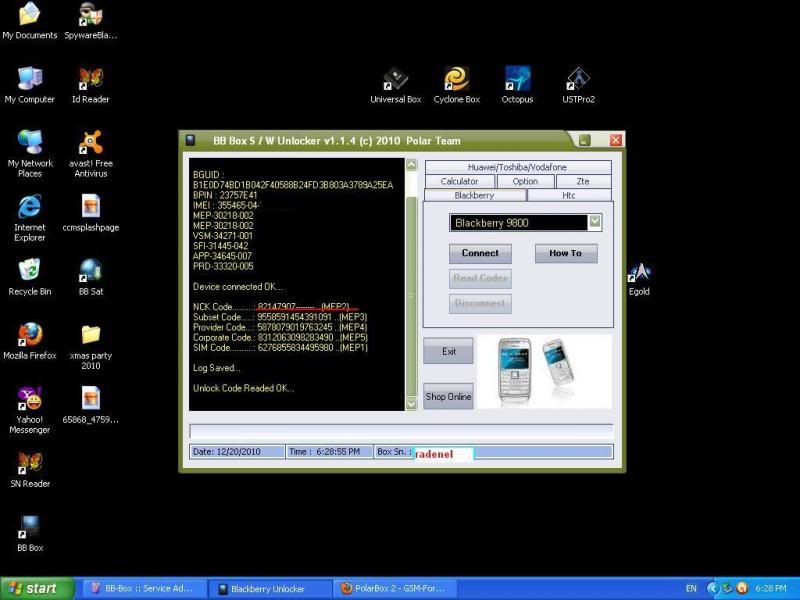Click 'Unlock Code Readed OK...' text

pos(243,388)
